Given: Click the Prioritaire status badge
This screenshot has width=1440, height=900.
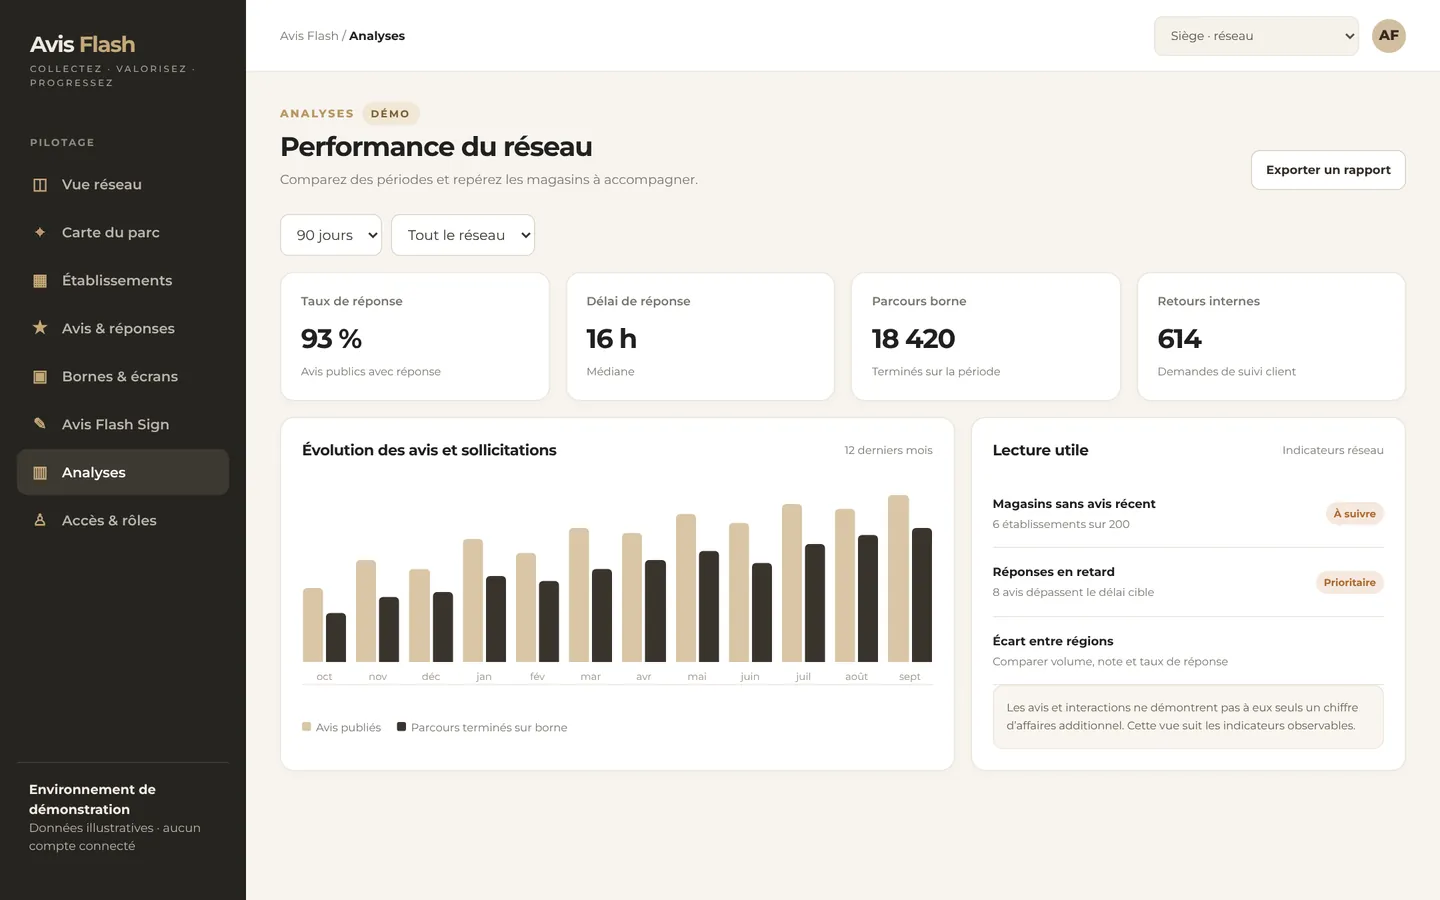Looking at the screenshot, I should coord(1349,583).
